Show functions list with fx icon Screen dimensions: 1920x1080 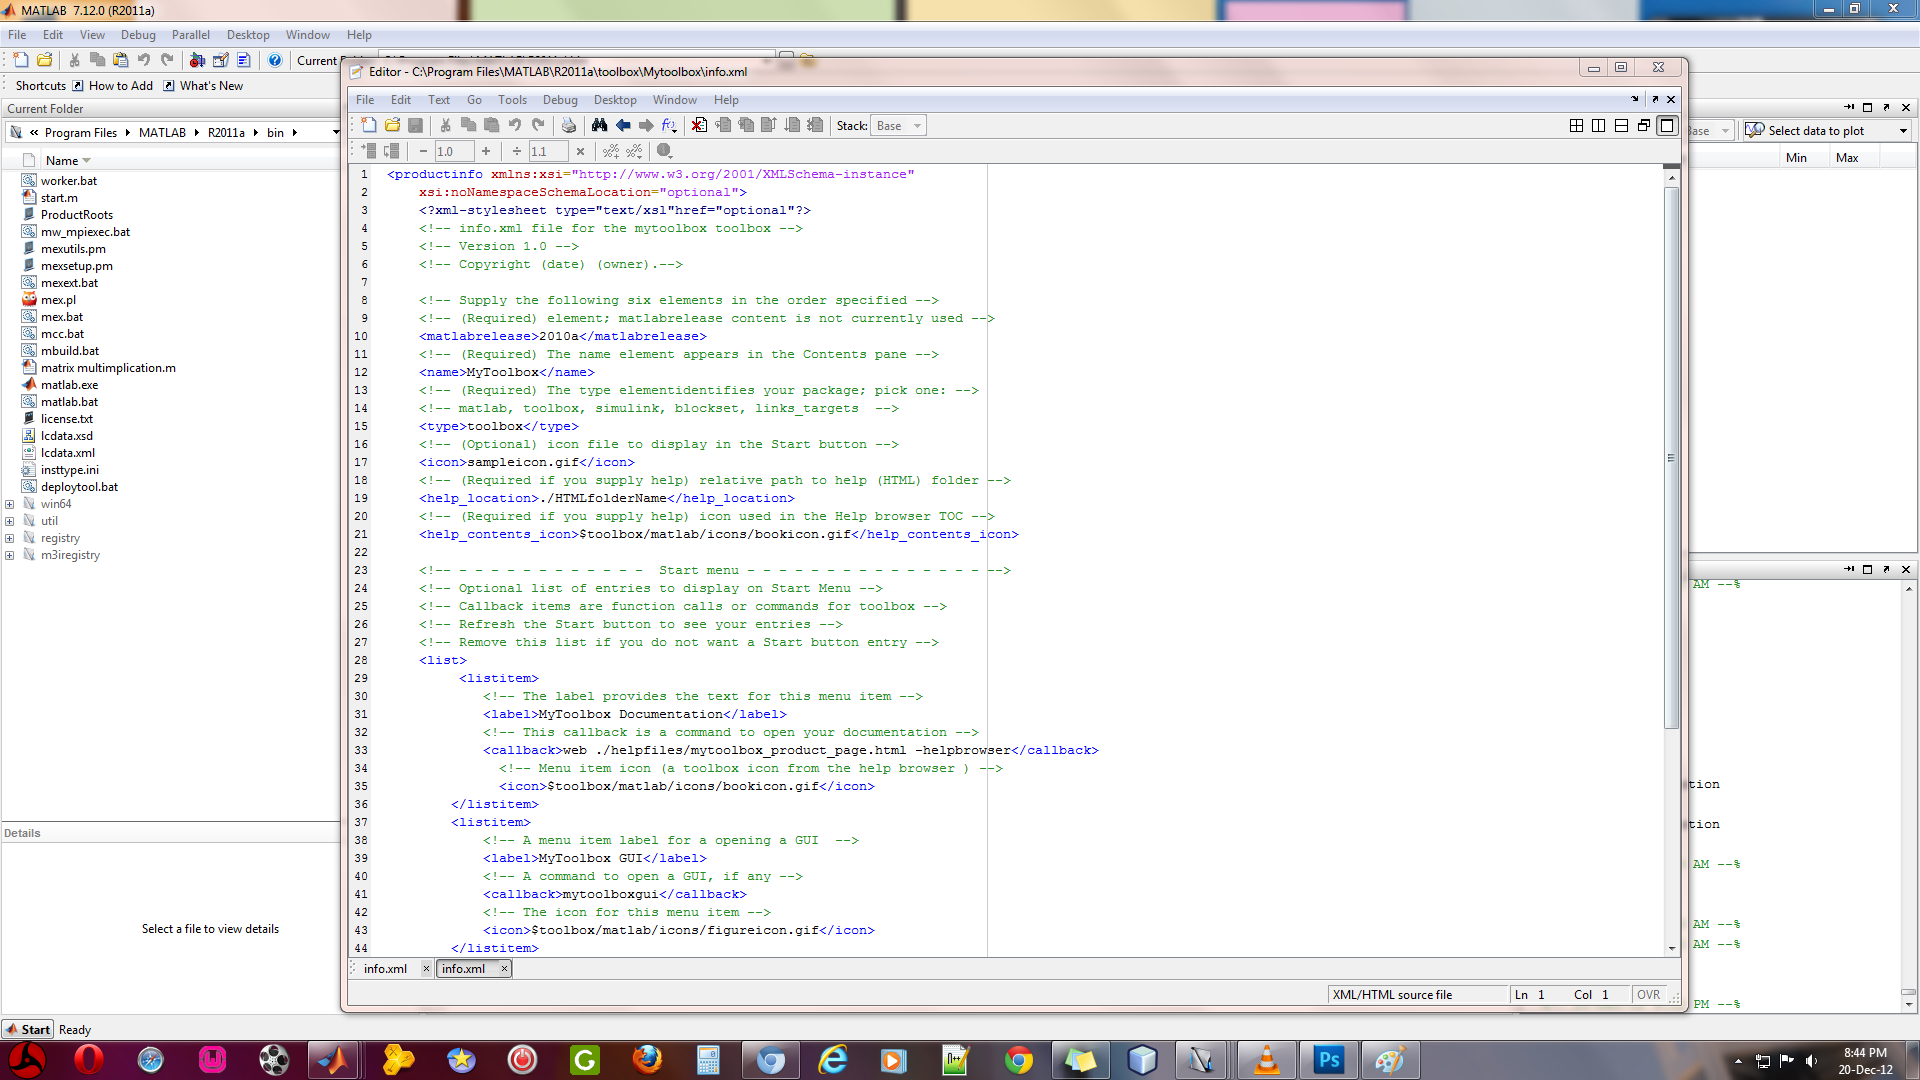(x=669, y=125)
